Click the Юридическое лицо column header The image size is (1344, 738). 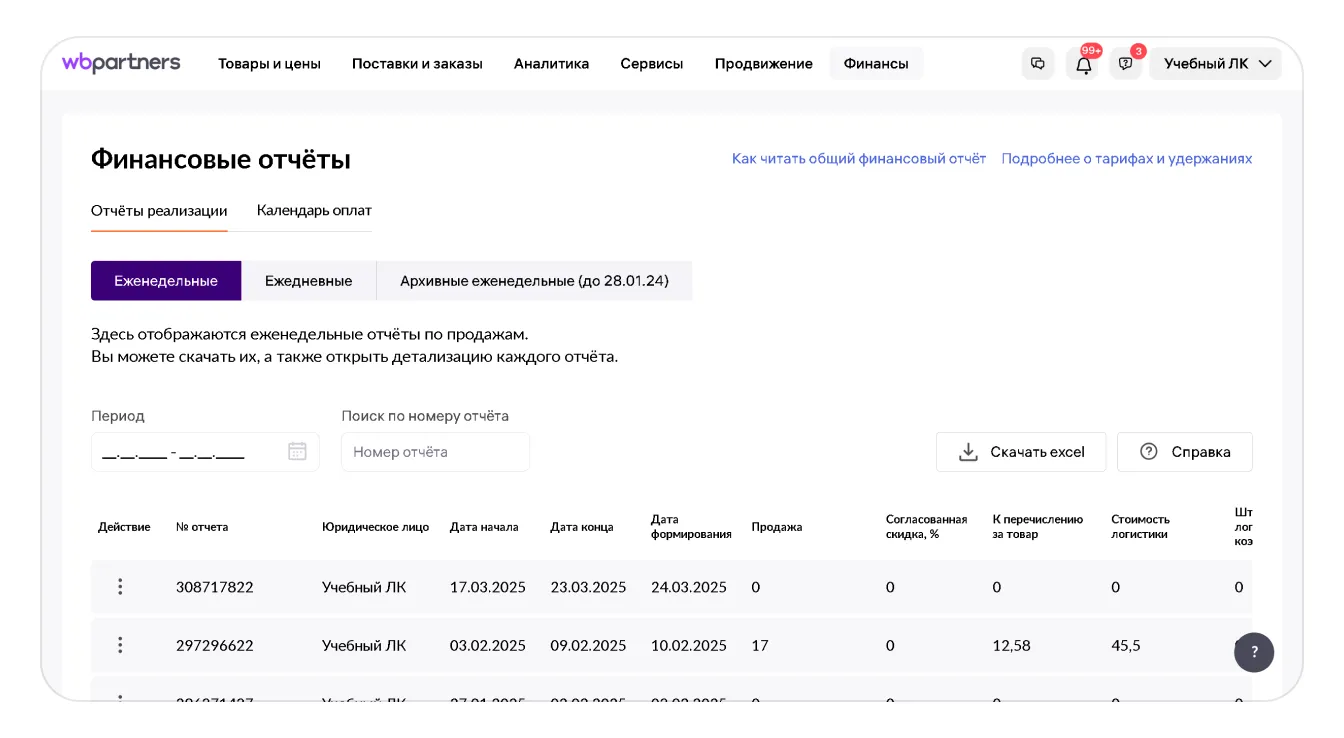(x=375, y=527)
